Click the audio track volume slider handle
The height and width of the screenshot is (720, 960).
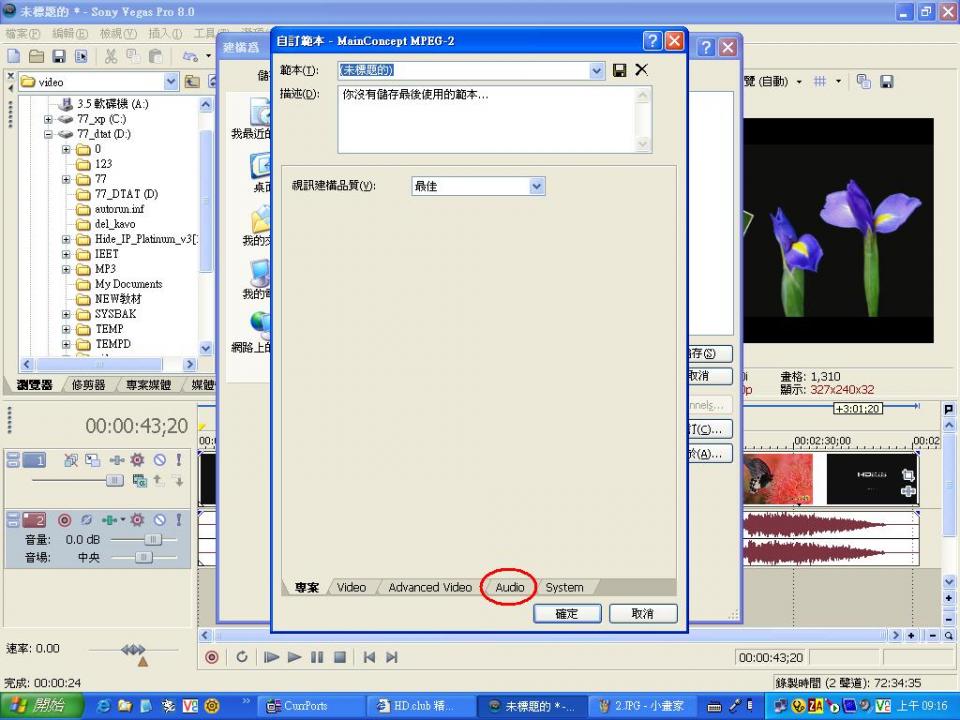pyautogui.click(x=152, y=539)
